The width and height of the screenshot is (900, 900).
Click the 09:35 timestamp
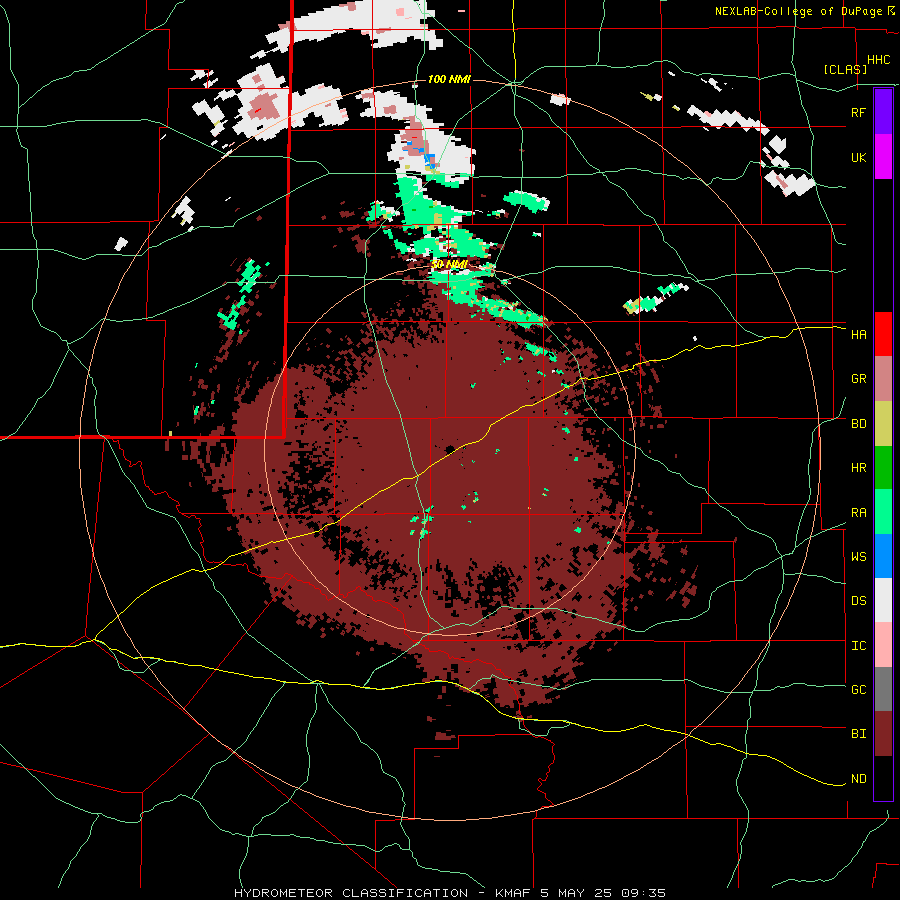tap(643, 893)
